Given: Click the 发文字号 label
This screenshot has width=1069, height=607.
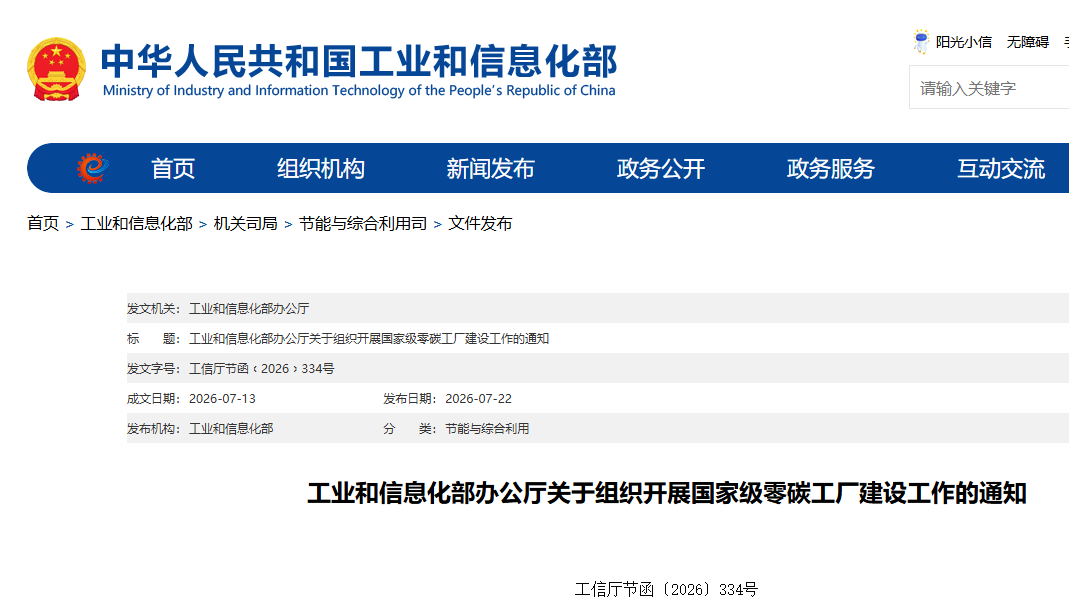Looking at the screenshot, I should 153,369.
